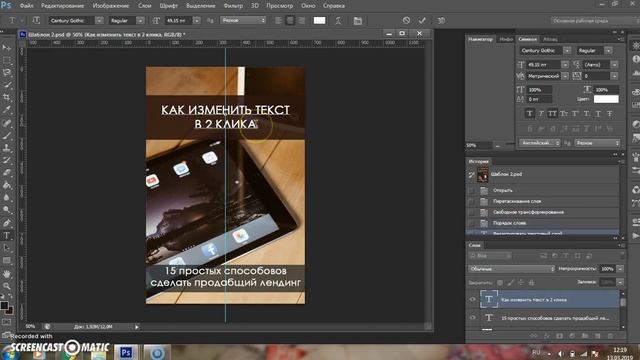Toggle Strikethrough in Character panel
This screenshot has width=640, height=360.
pos(609,113)
